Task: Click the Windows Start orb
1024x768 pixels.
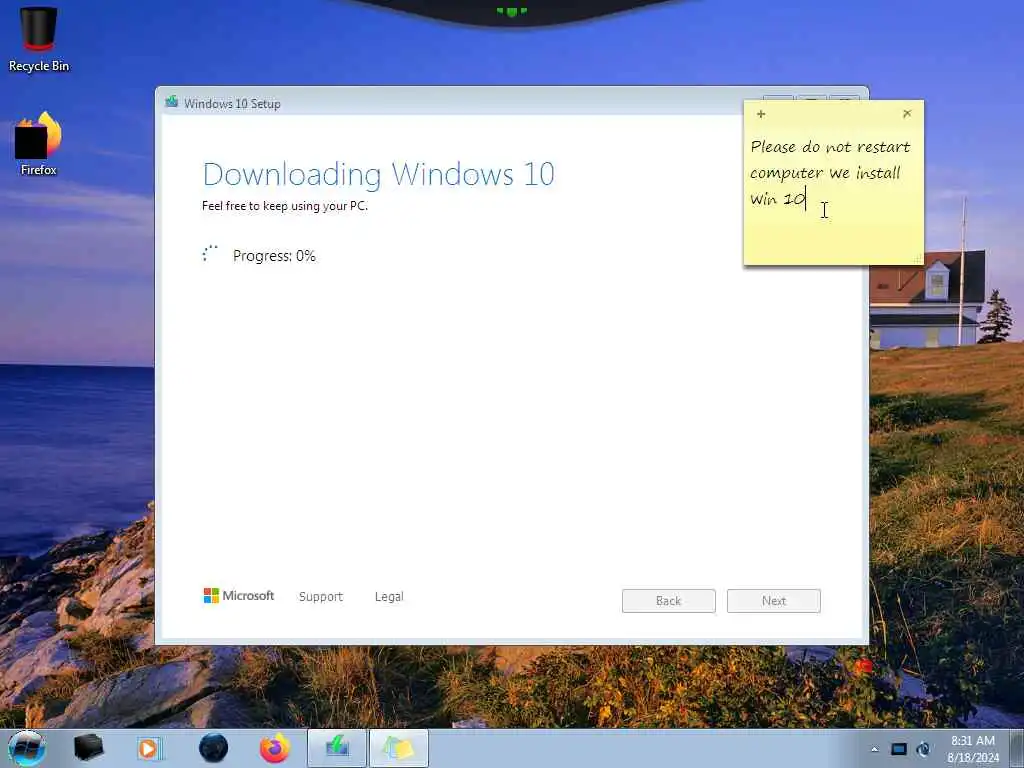Action: [x=27, y=748]
